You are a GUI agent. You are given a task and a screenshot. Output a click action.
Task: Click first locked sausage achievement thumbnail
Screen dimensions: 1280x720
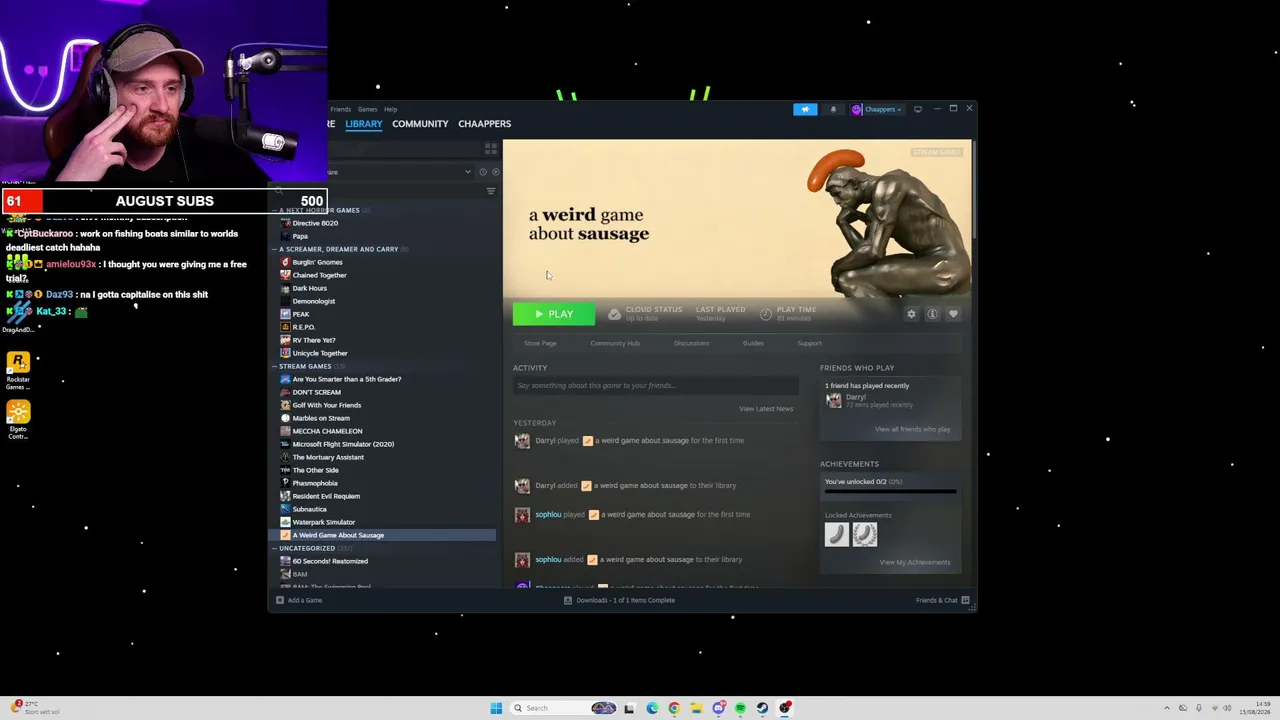click(837, 535)
